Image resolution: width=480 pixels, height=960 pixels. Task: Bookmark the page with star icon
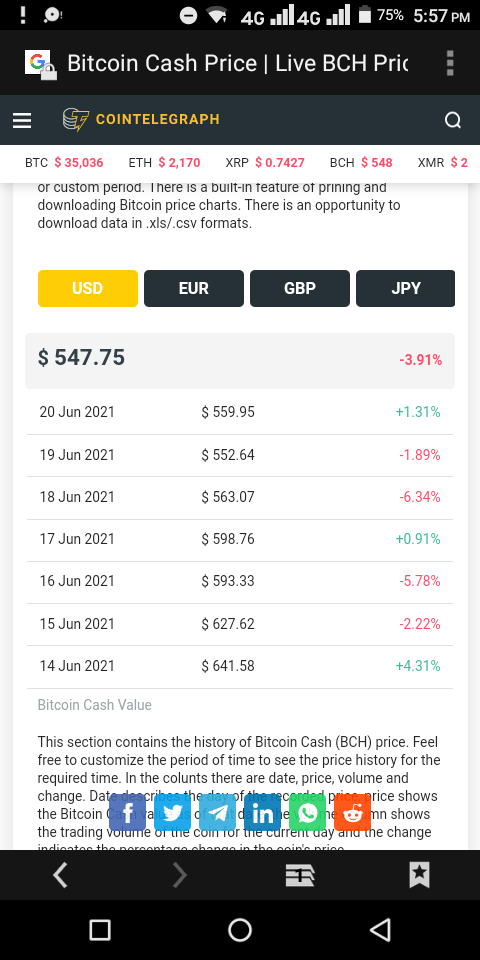tap(419, 876)
